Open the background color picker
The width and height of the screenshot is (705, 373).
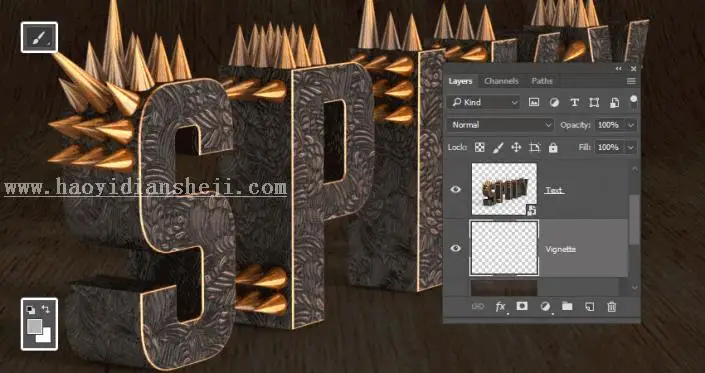point(45,336)
